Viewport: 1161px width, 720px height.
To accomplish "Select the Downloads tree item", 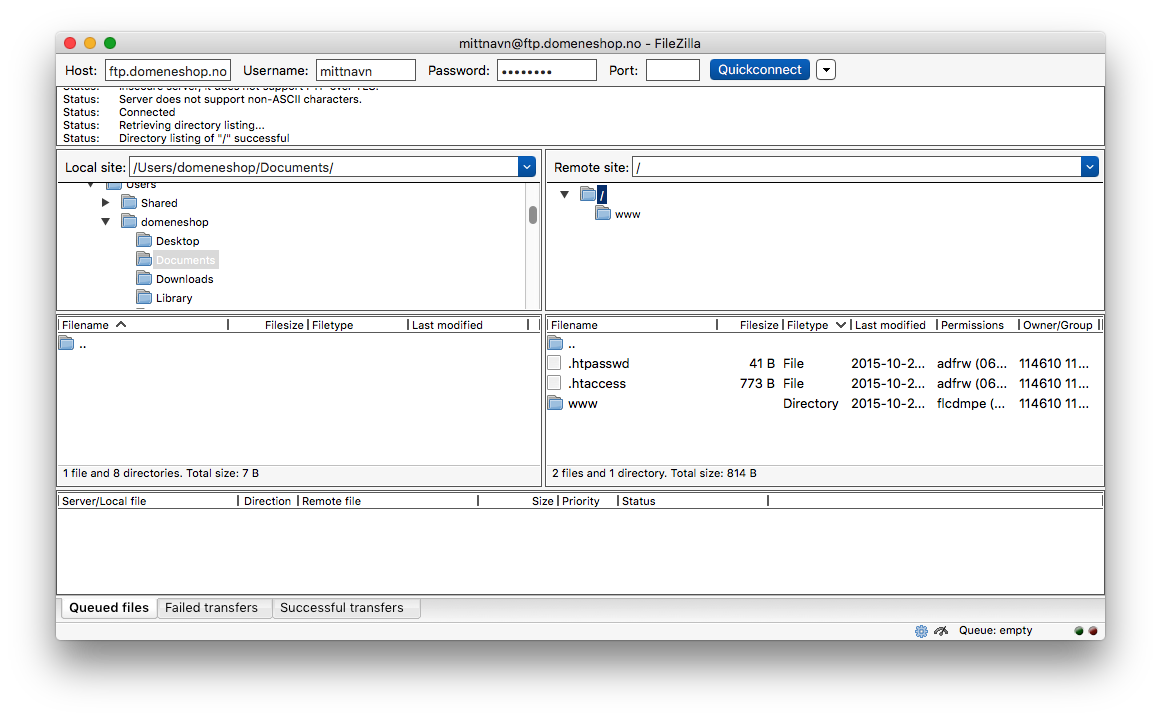I will (184, 279).
